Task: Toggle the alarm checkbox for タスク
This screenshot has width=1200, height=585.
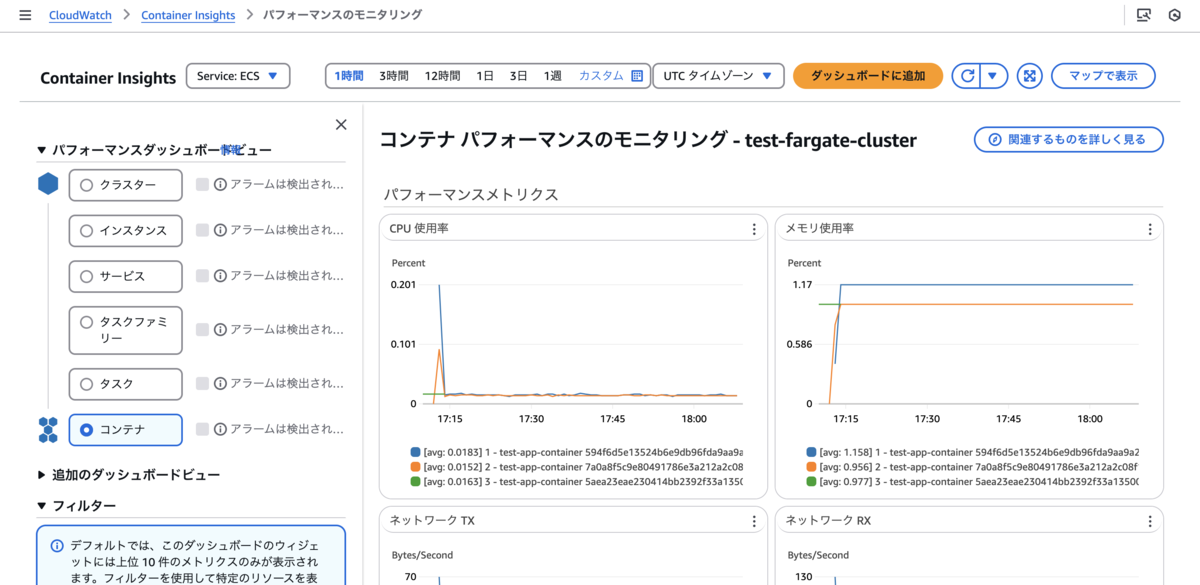Action: (x=203, y=384)
